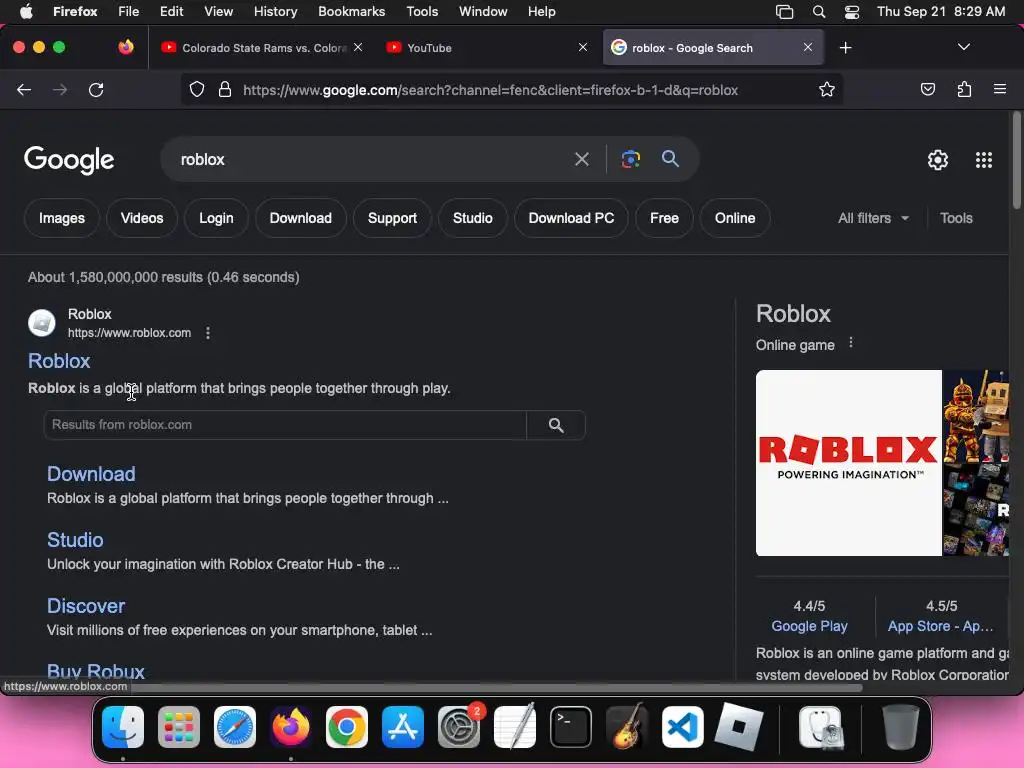
Task: Focus the Results from roblox.com field
Action: tap(285, 425)
